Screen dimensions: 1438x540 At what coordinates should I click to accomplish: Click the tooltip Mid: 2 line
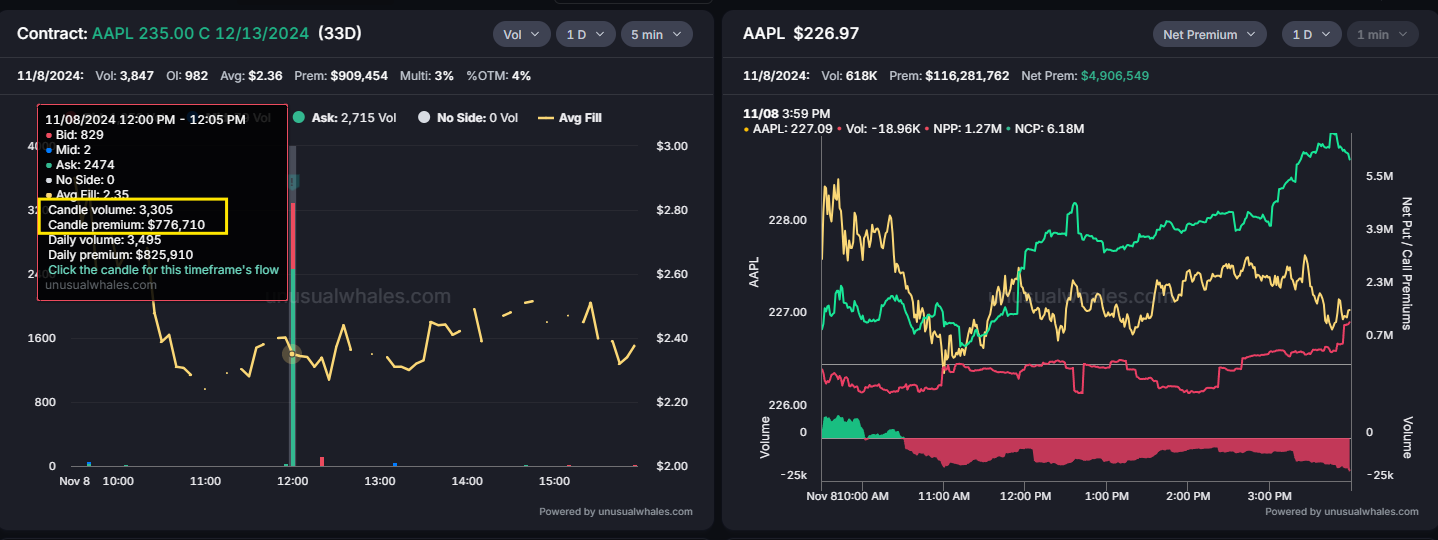(x=69, y=149)
